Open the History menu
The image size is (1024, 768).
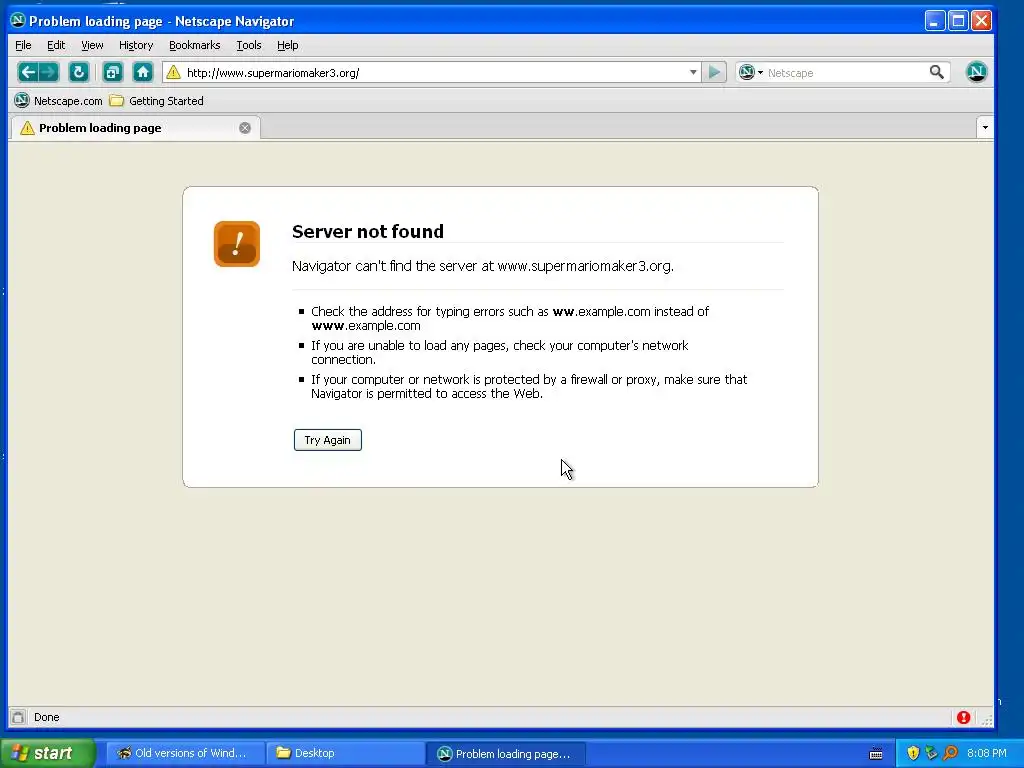[x=136, y=45]
